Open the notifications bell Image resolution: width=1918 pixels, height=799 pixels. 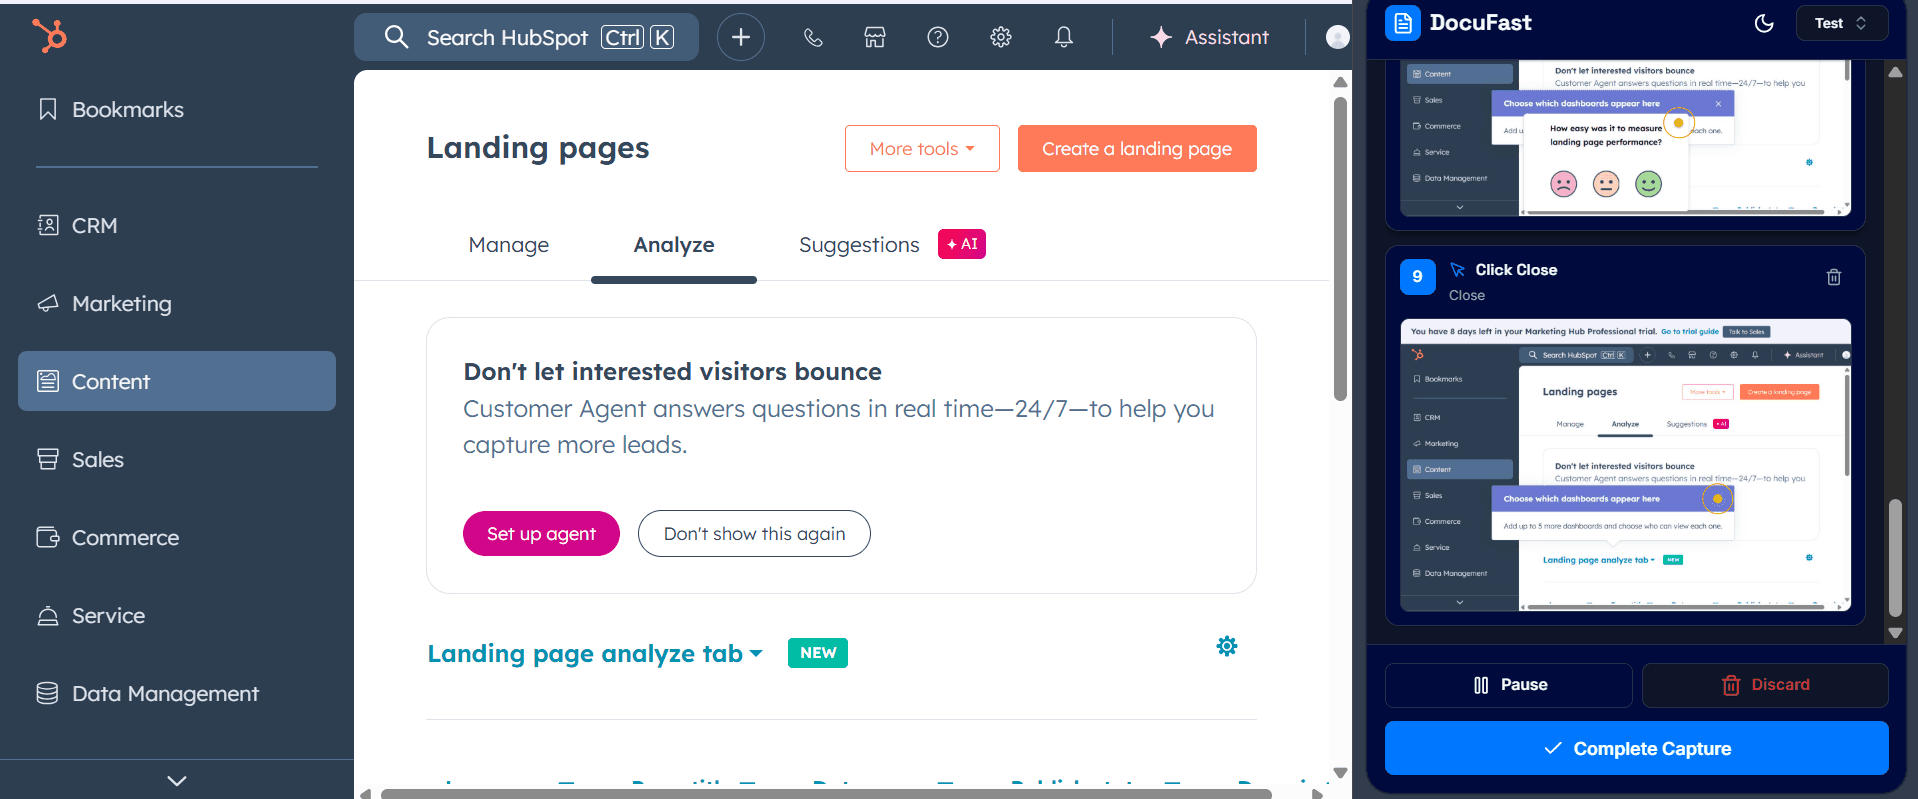point(1064,37)
